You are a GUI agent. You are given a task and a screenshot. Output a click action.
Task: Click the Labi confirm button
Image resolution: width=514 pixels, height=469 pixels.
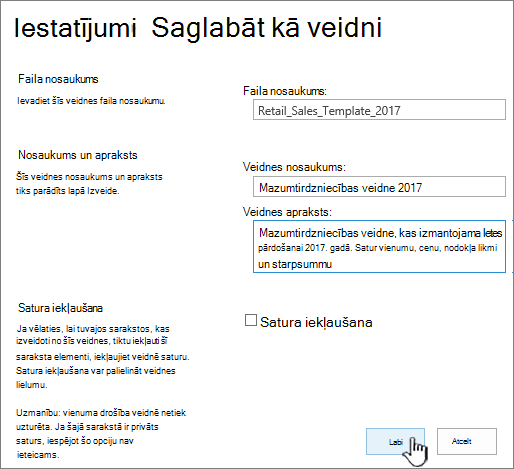coord(395,441)
